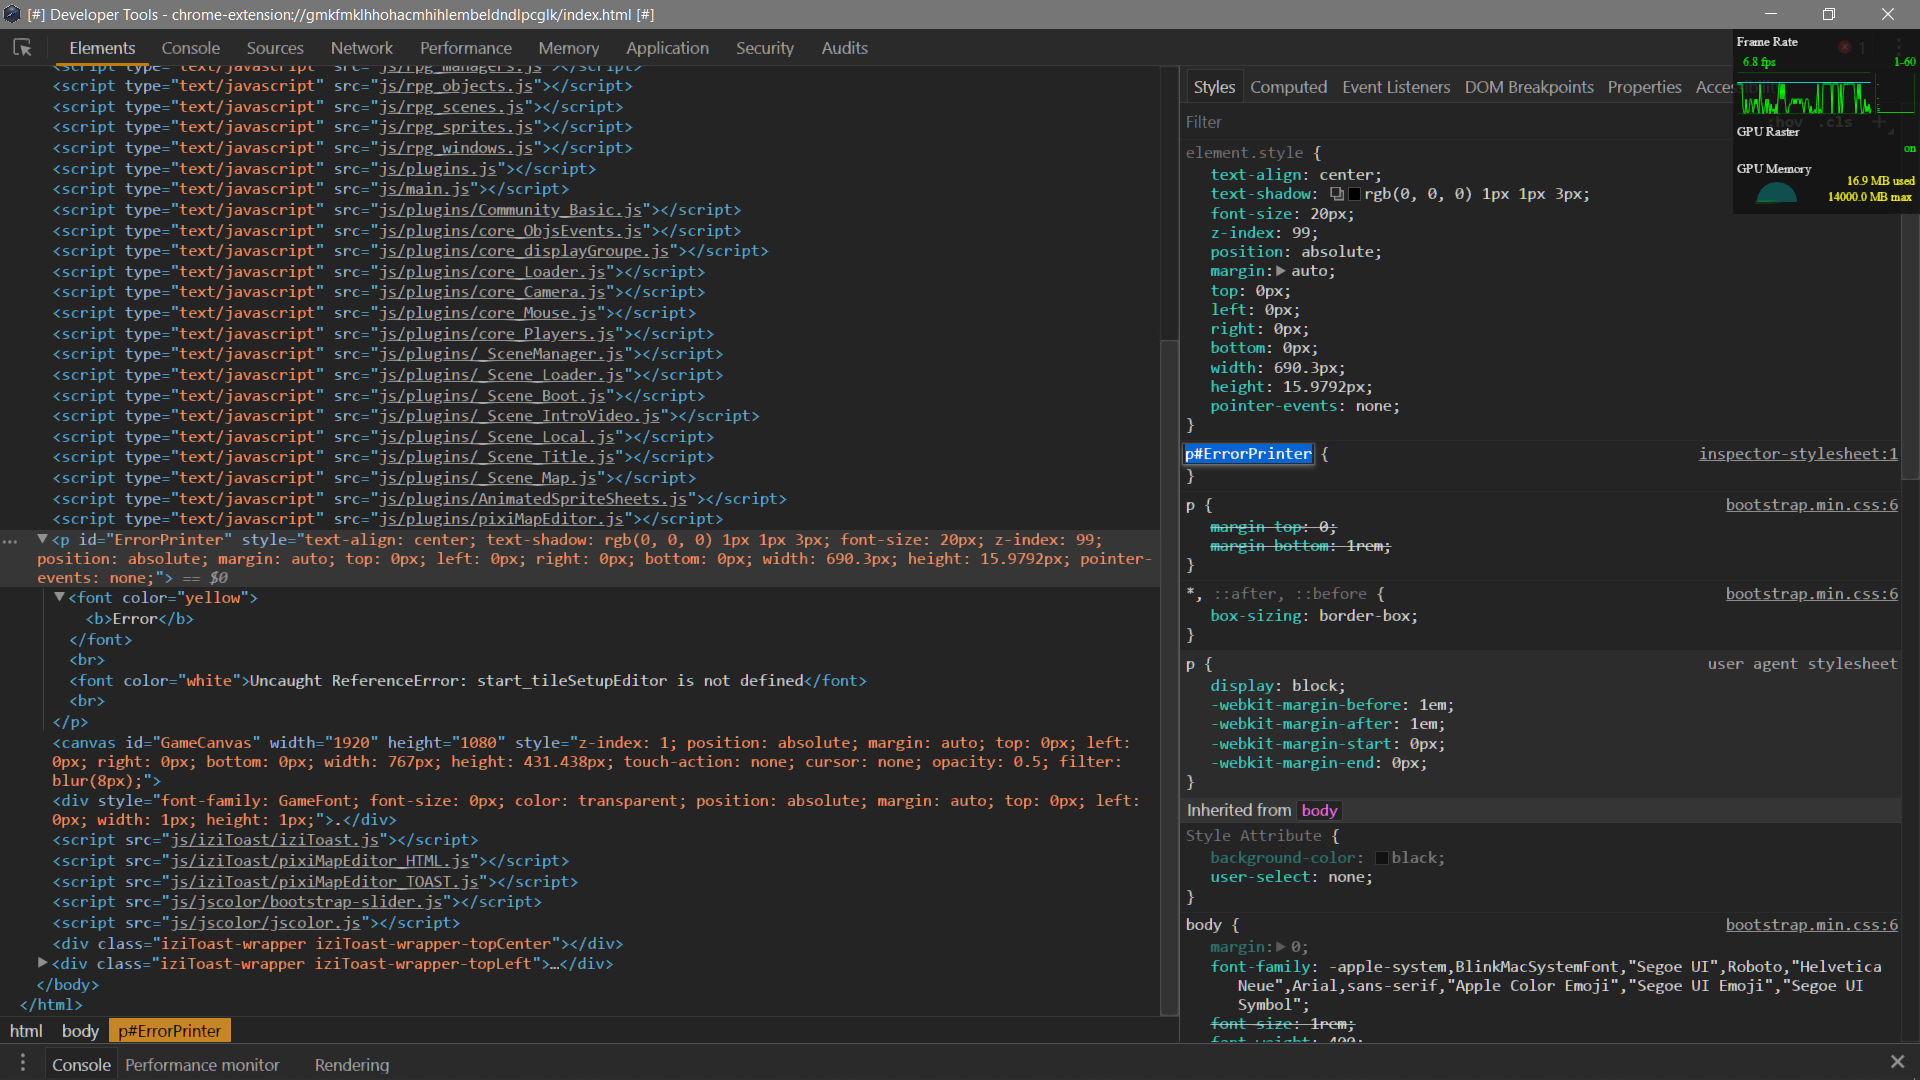This screenshot has height=1080, width=1920.
Task: Activate the inspect element picker icon
Action: coord(22,48)
